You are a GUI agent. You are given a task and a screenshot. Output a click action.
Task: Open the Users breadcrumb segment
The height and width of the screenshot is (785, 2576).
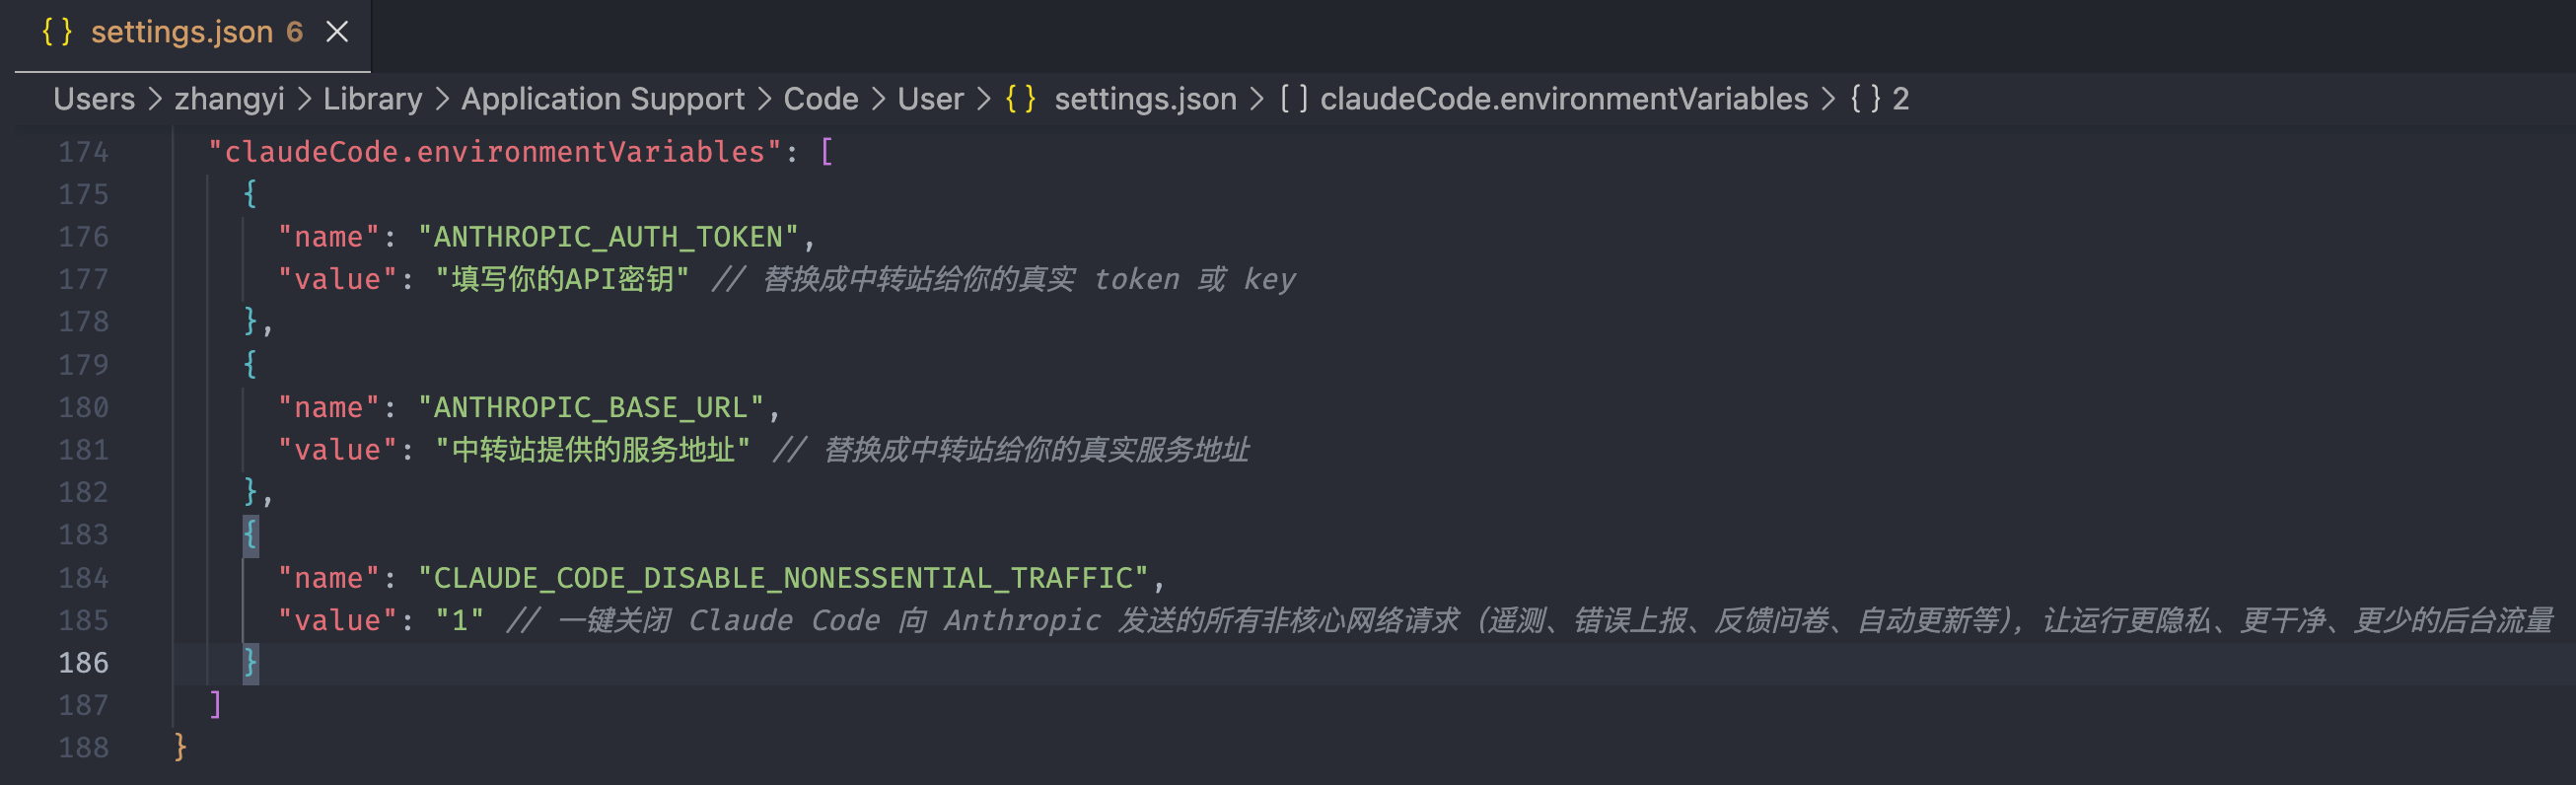coord(94,99)
